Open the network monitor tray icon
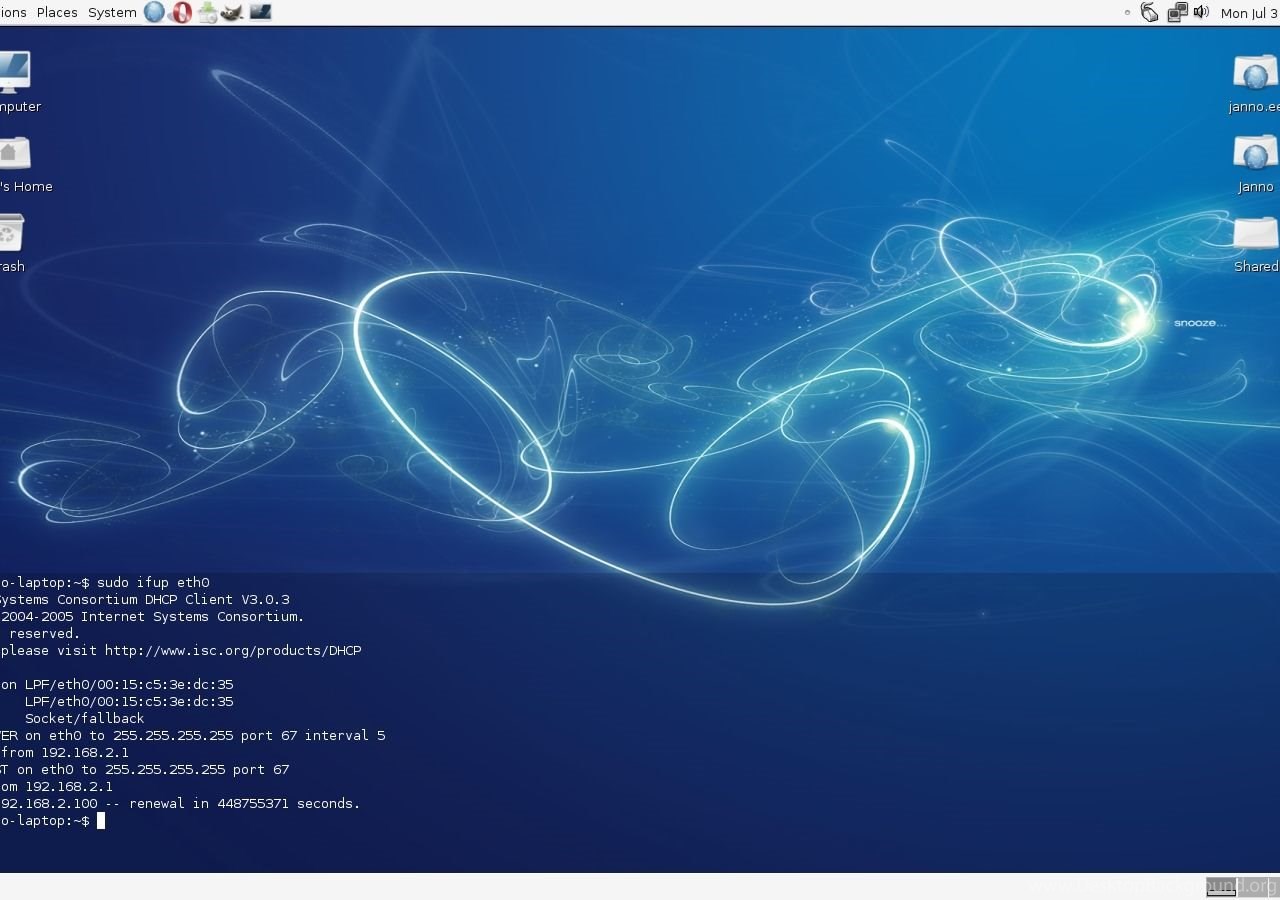The height and width of the screenshot is (900, 1280). click(x=1177, y=12)
